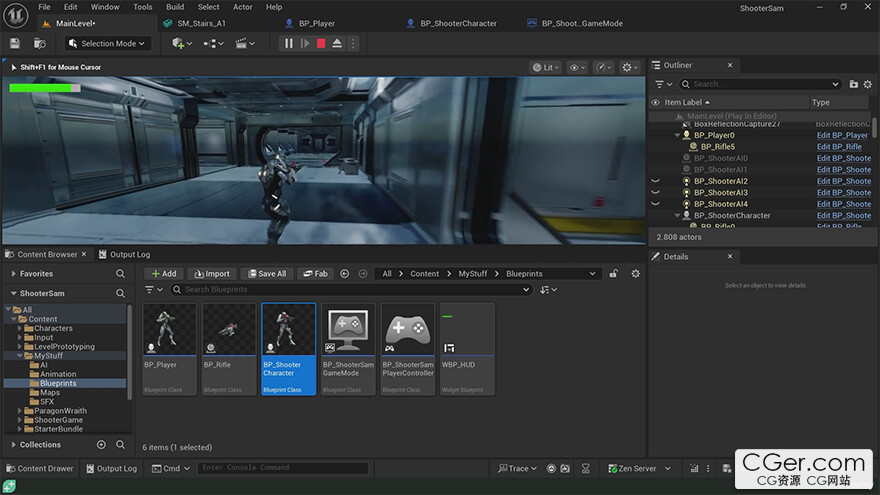Go back in Content Browser history
The height and width of the screenshot is (495, 880).
[x=345, y=273]
